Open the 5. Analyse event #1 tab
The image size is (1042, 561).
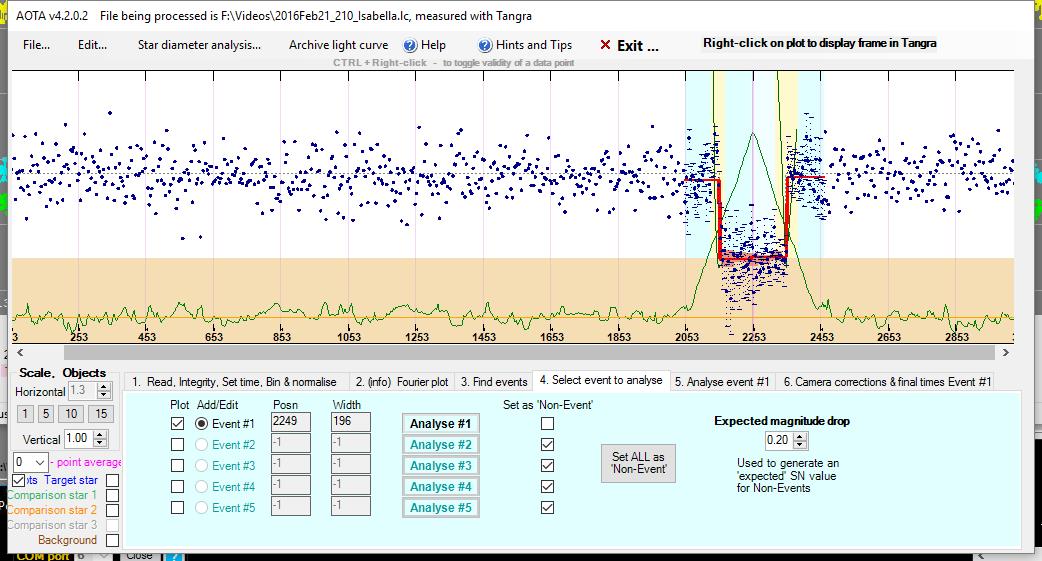(x=722, y=382)
